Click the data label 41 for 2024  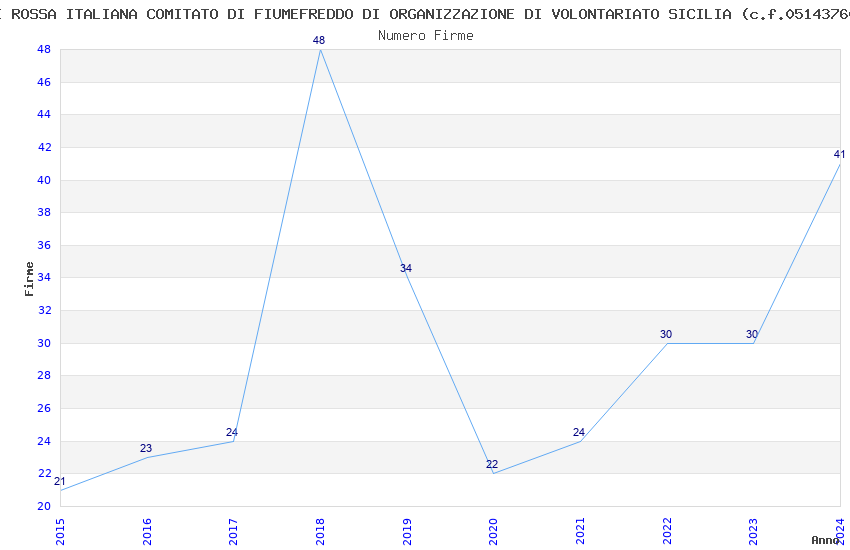coord(839,154)
